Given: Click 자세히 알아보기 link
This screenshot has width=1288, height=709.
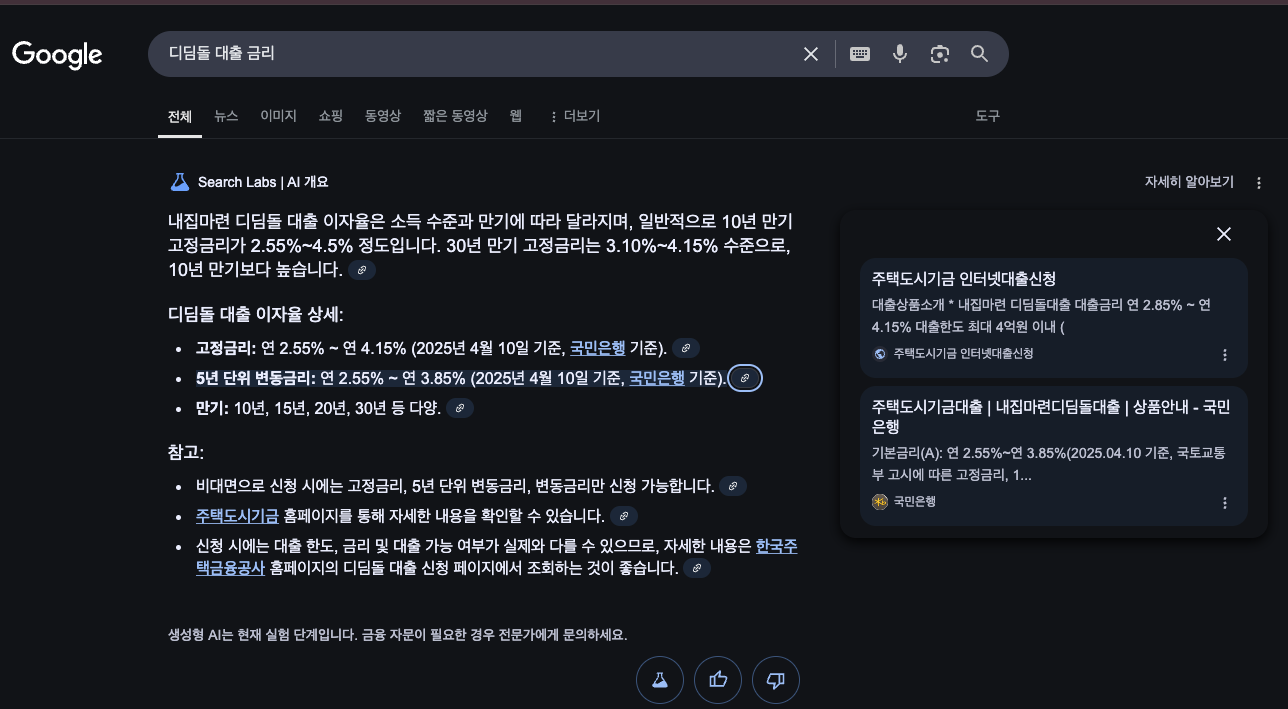Looking at the screenshot, I should coord(1189,182).
